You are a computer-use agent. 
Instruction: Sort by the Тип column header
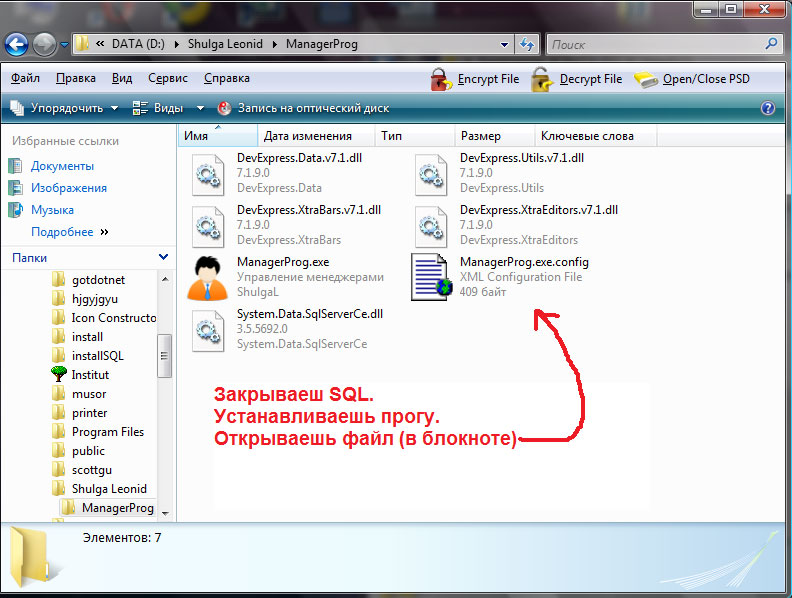click(x=415, y=136)
